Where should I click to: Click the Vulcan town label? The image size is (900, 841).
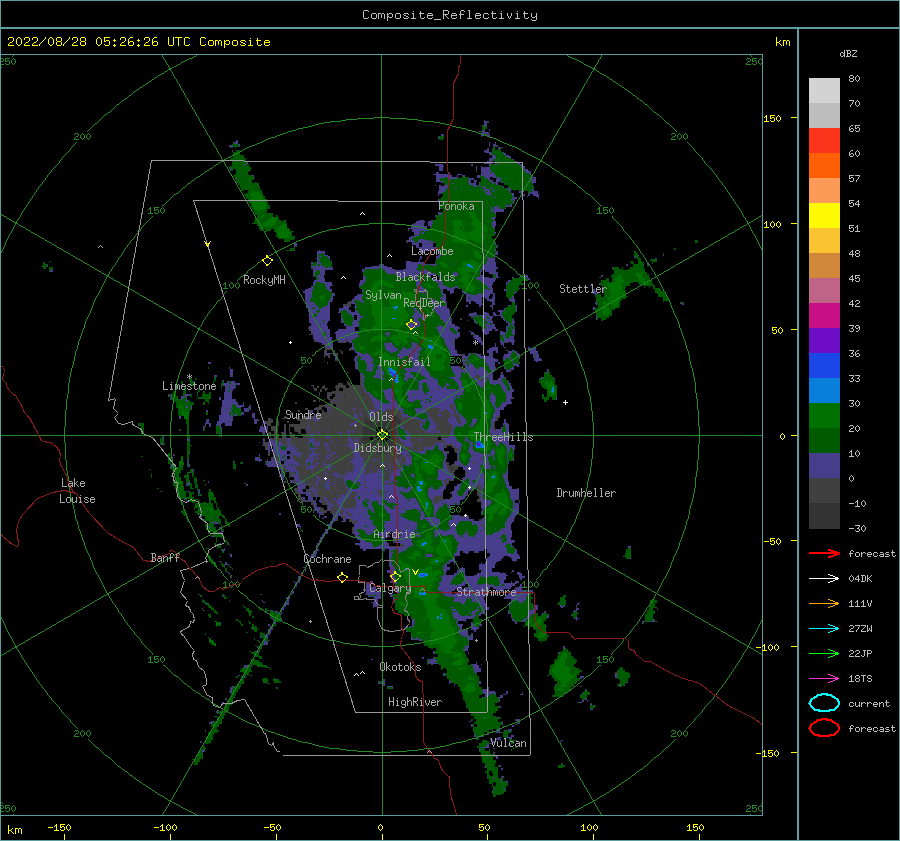(x=508, y=743)
